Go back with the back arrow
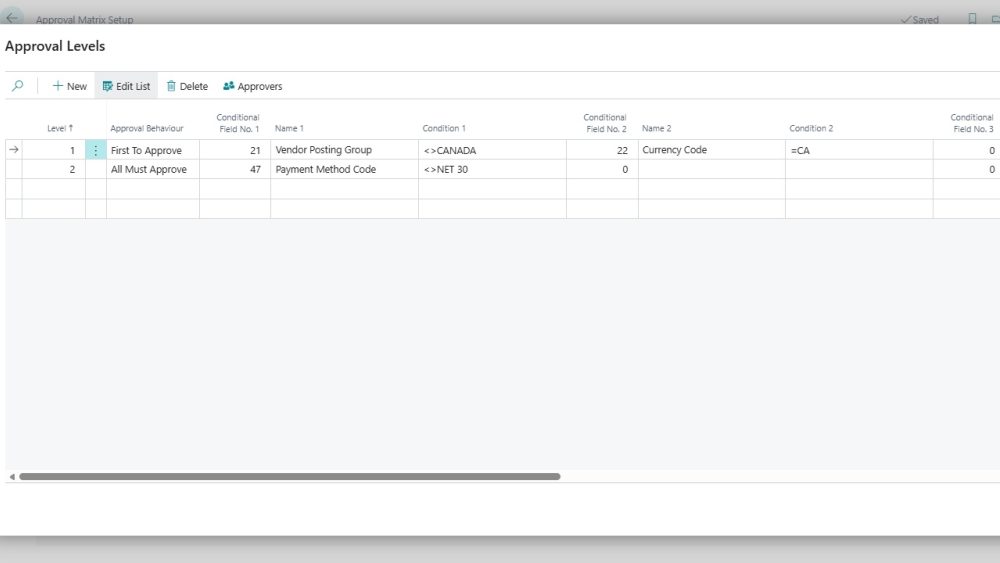 [11, 17]
